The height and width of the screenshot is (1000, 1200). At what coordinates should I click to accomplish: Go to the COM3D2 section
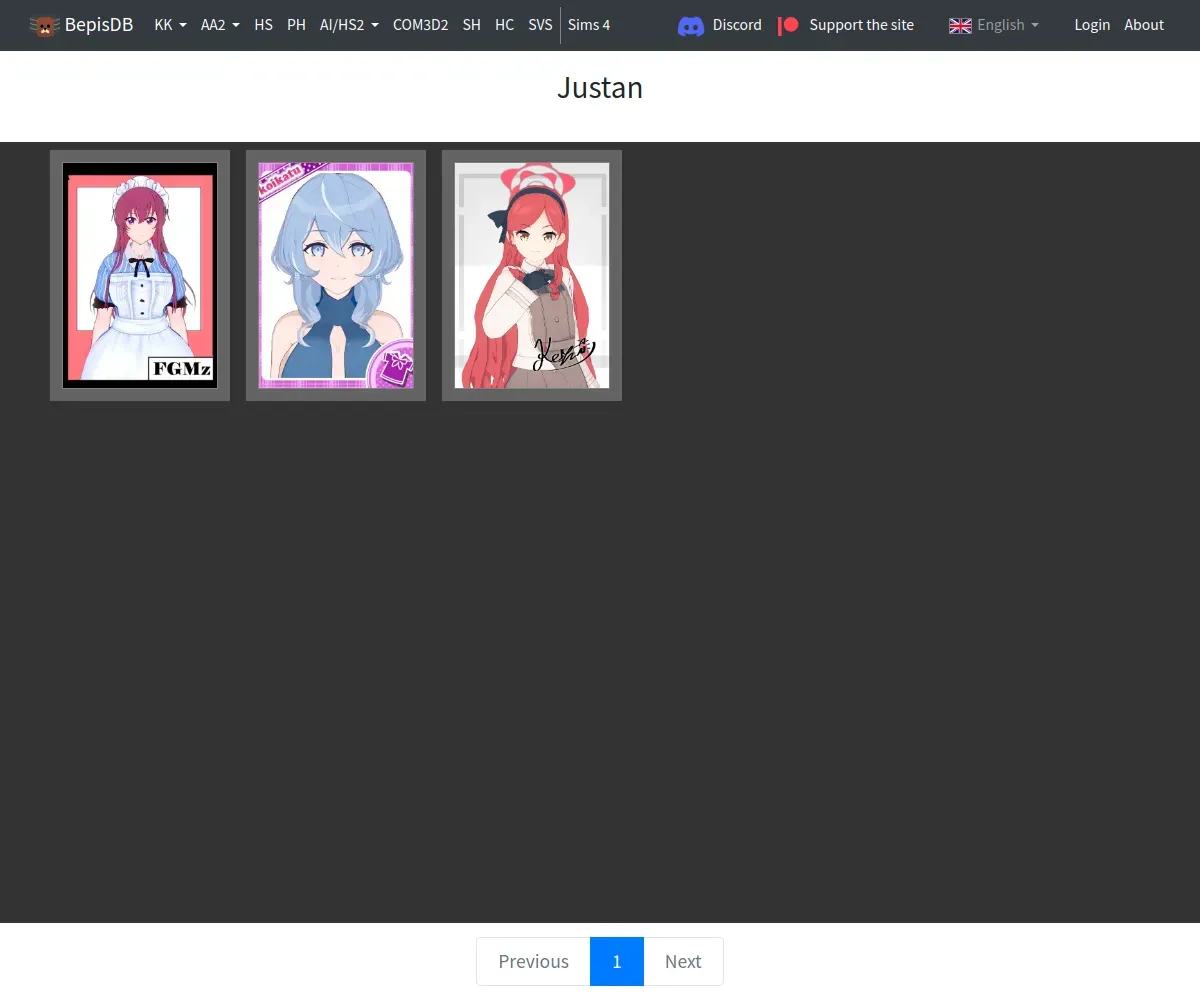pos(420,25)
